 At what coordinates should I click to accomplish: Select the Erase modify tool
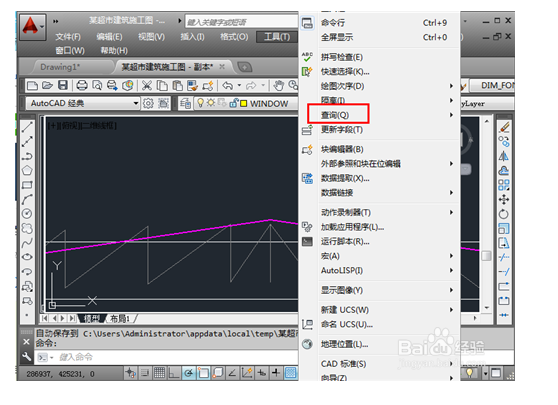pyautogui.click(x=504, y=127)
